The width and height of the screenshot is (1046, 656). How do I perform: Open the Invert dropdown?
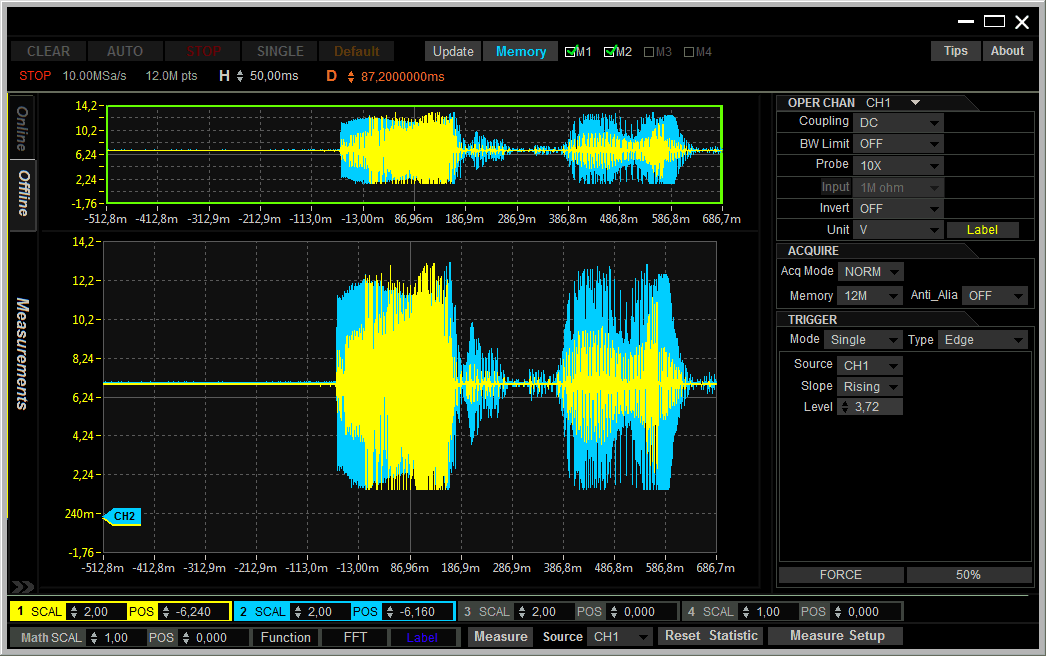tap(899, 209)
